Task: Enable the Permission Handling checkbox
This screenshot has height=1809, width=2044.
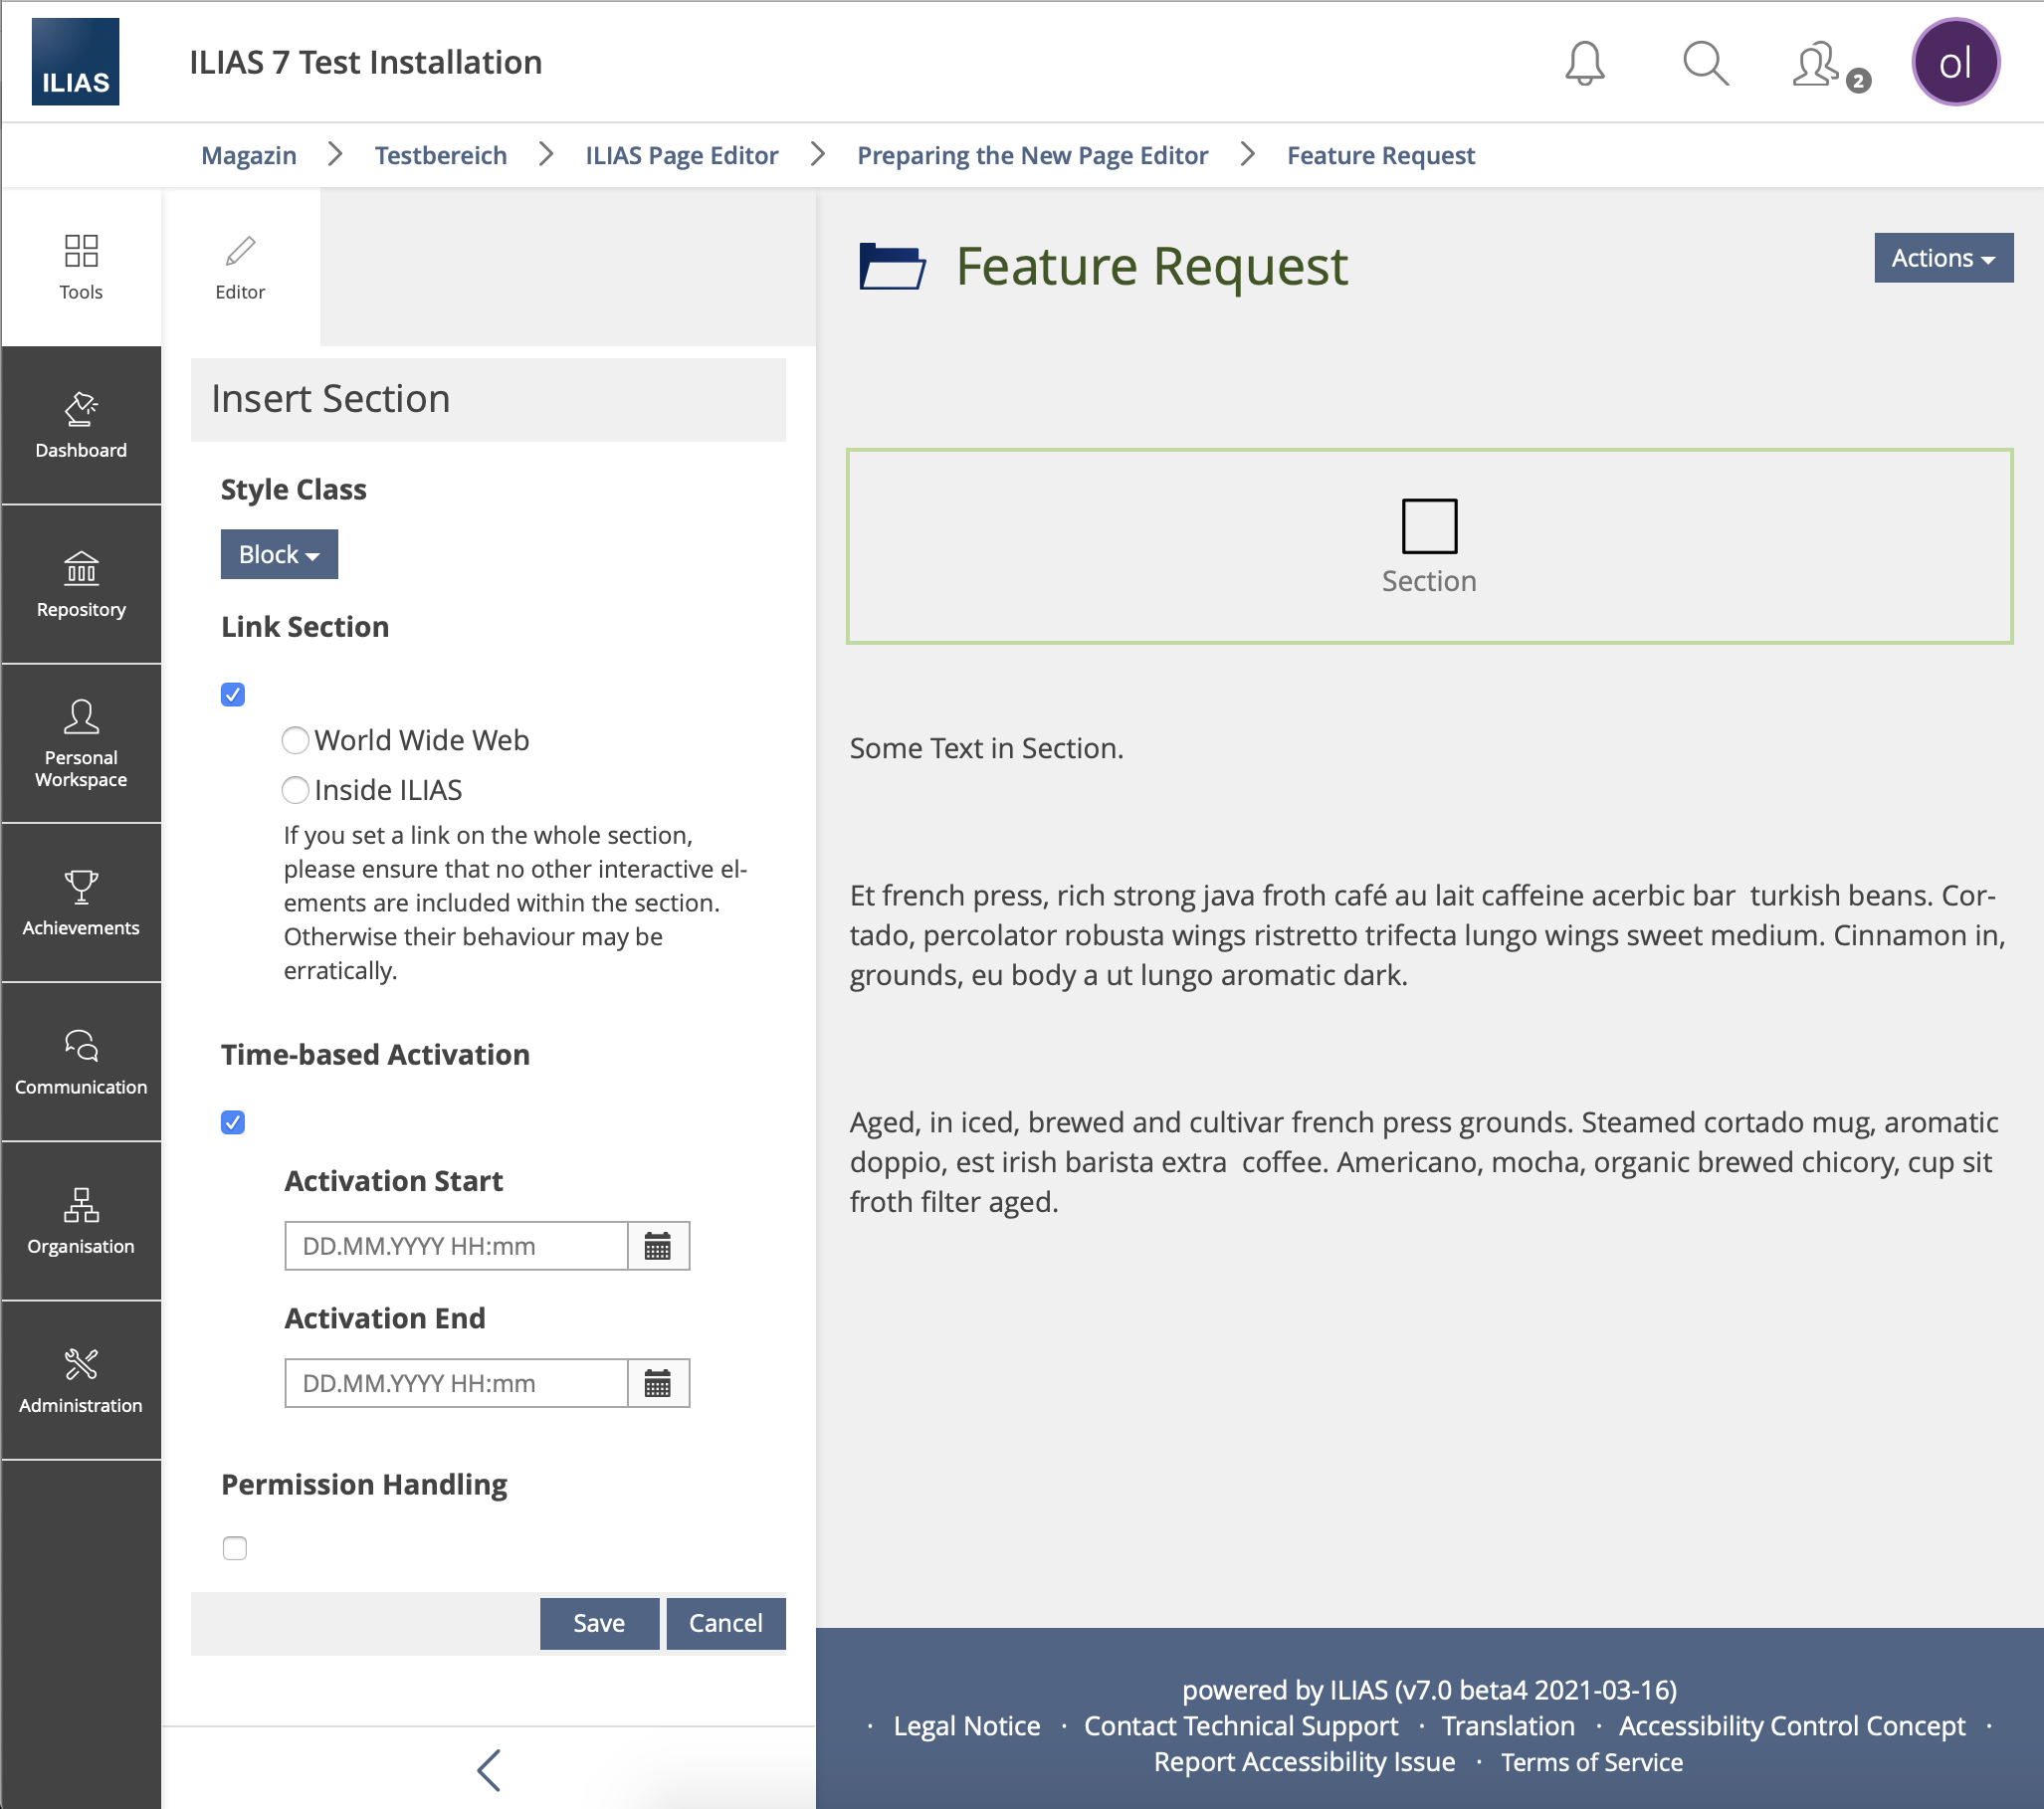Action: click(x=235, y=1548)
